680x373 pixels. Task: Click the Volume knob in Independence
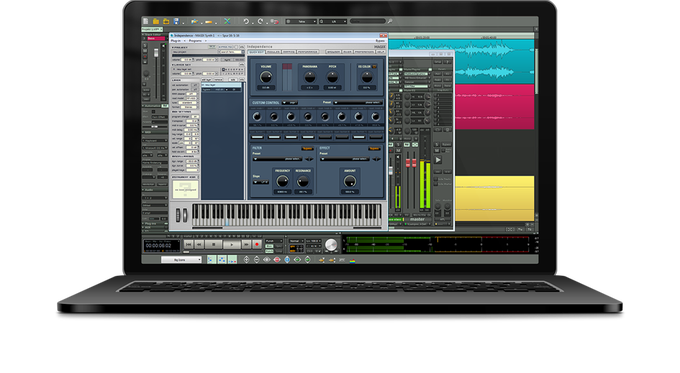click(x=266, y=77)
